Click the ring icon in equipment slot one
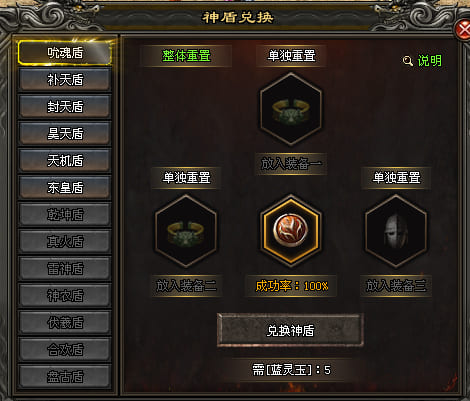This screenshot has width=470, height=401. pyautogui.click(x=291, y=110)
